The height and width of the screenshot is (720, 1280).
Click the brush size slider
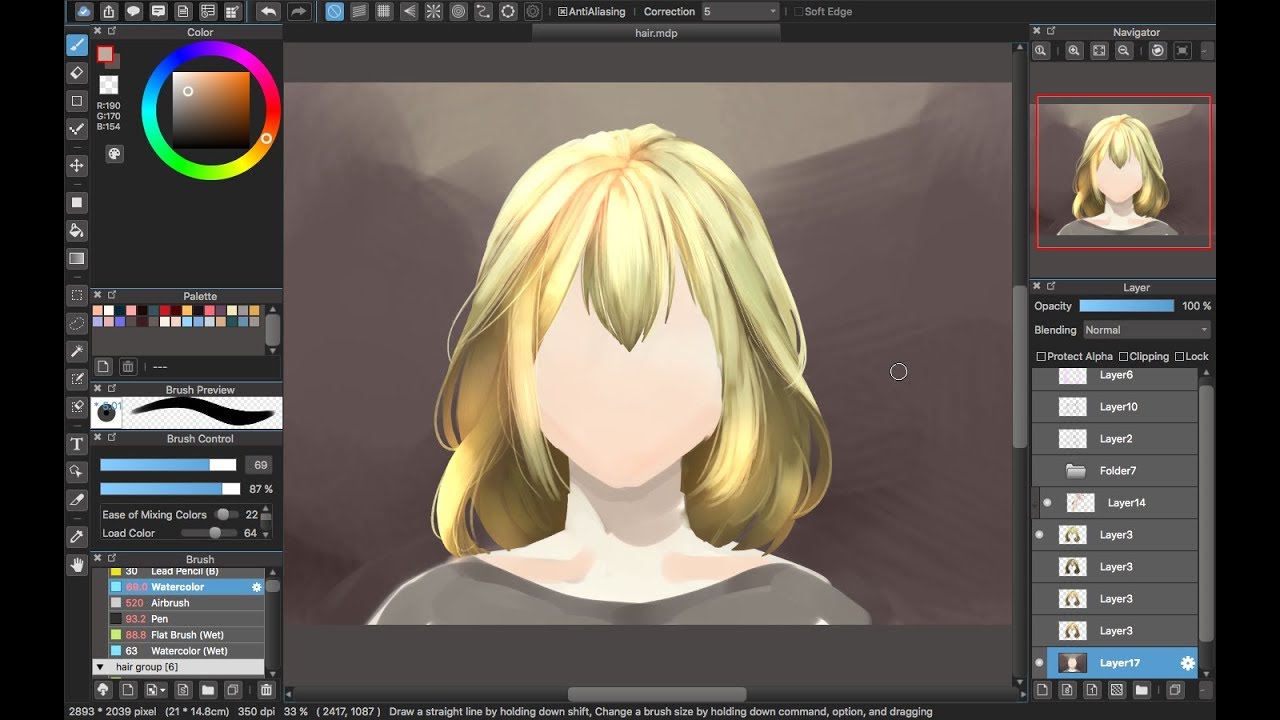click(168, 465)
